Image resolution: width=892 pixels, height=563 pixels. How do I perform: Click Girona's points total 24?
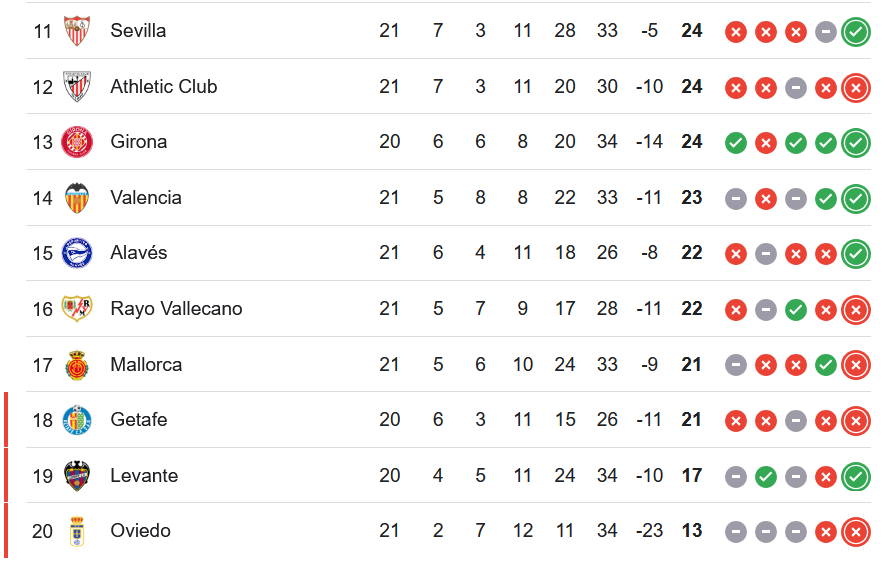pos(692,142)
